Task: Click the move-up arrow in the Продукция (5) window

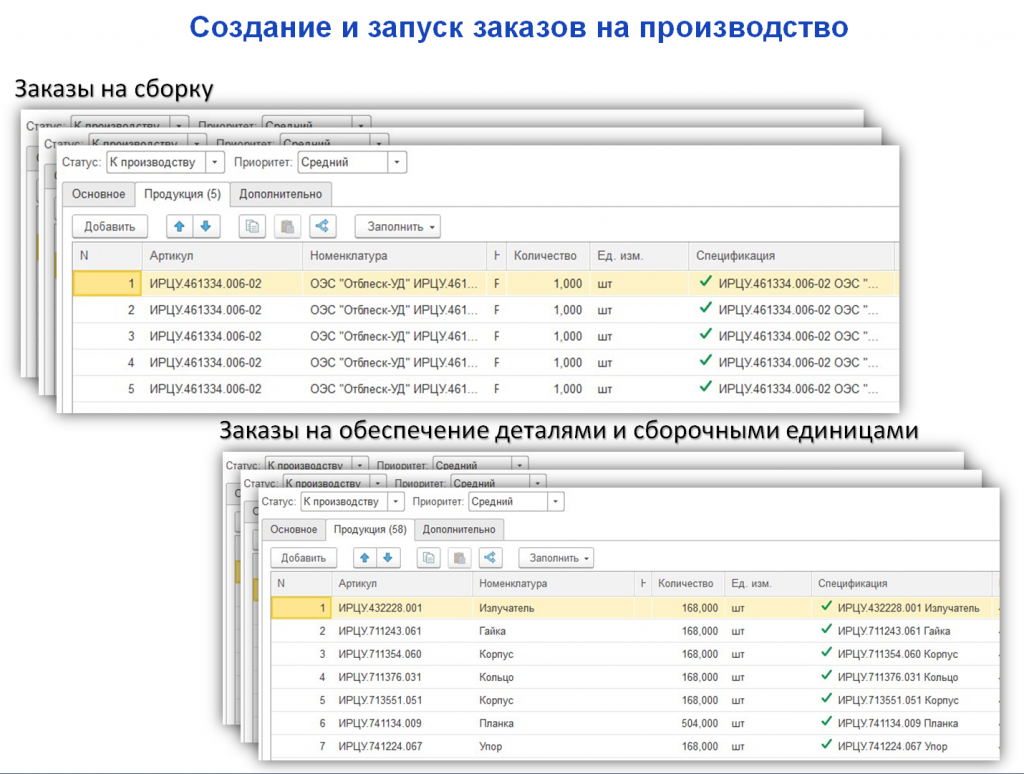Action: 180,227
